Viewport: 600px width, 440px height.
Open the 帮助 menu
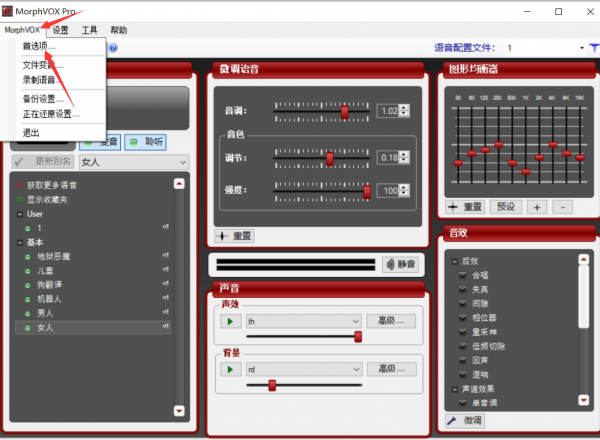pos(118,30)
